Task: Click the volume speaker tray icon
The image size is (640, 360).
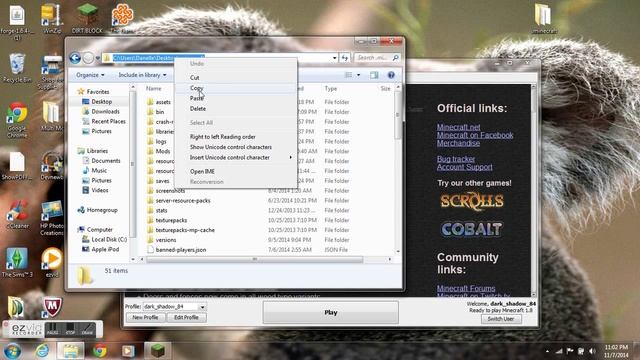Action: click(592, 351)
